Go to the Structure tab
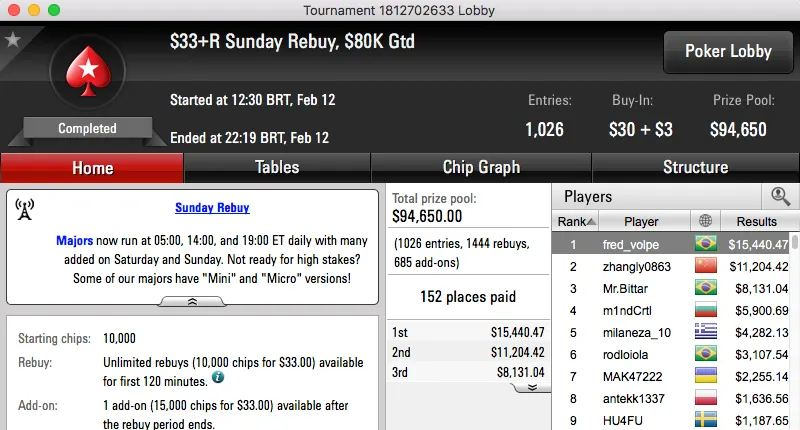800x430 pixels. 695,167
